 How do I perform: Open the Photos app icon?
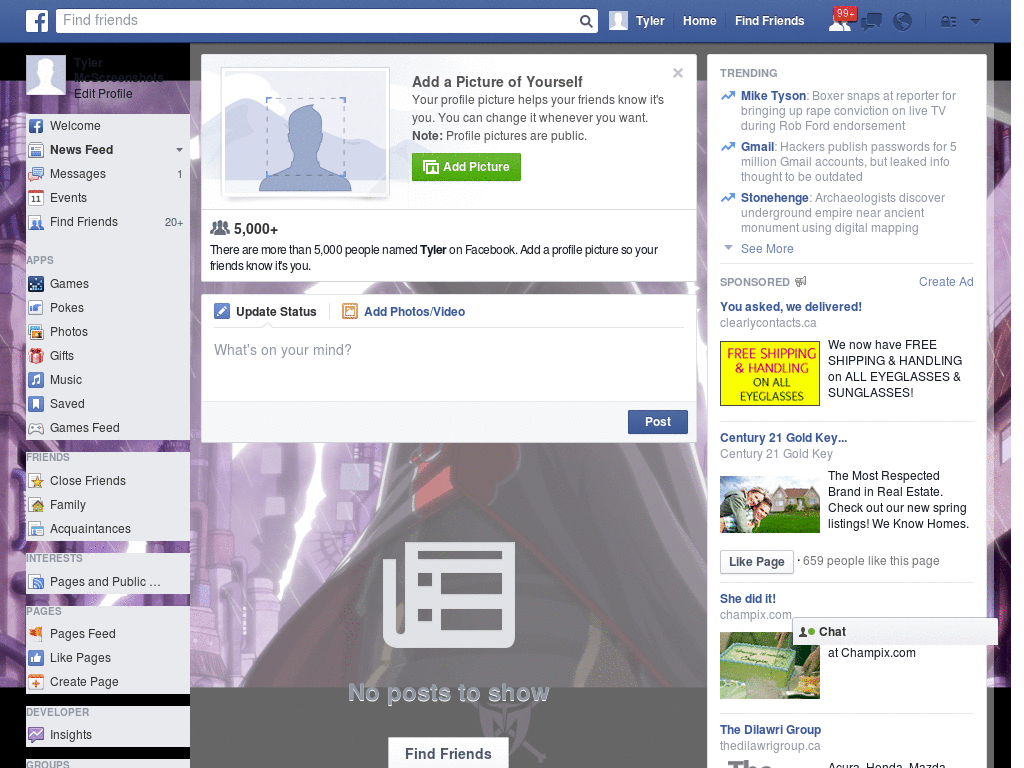36,332
